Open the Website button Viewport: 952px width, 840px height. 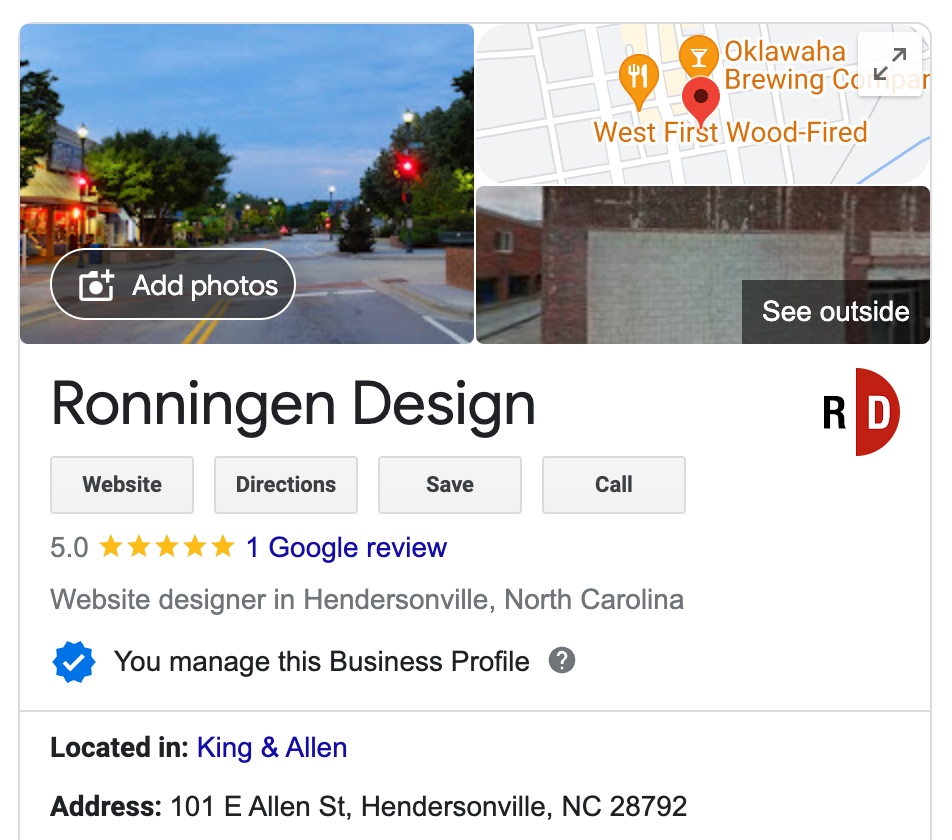[122, 485]
